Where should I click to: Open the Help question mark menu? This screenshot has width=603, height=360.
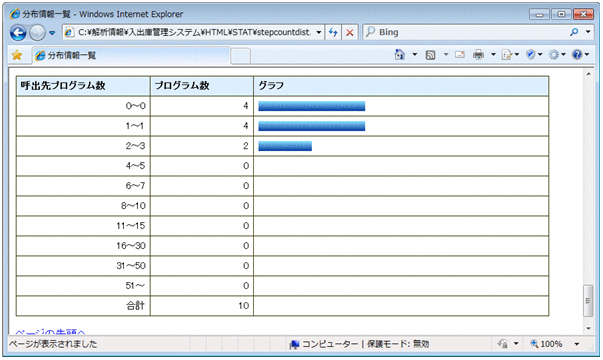[x=580, y=55]
